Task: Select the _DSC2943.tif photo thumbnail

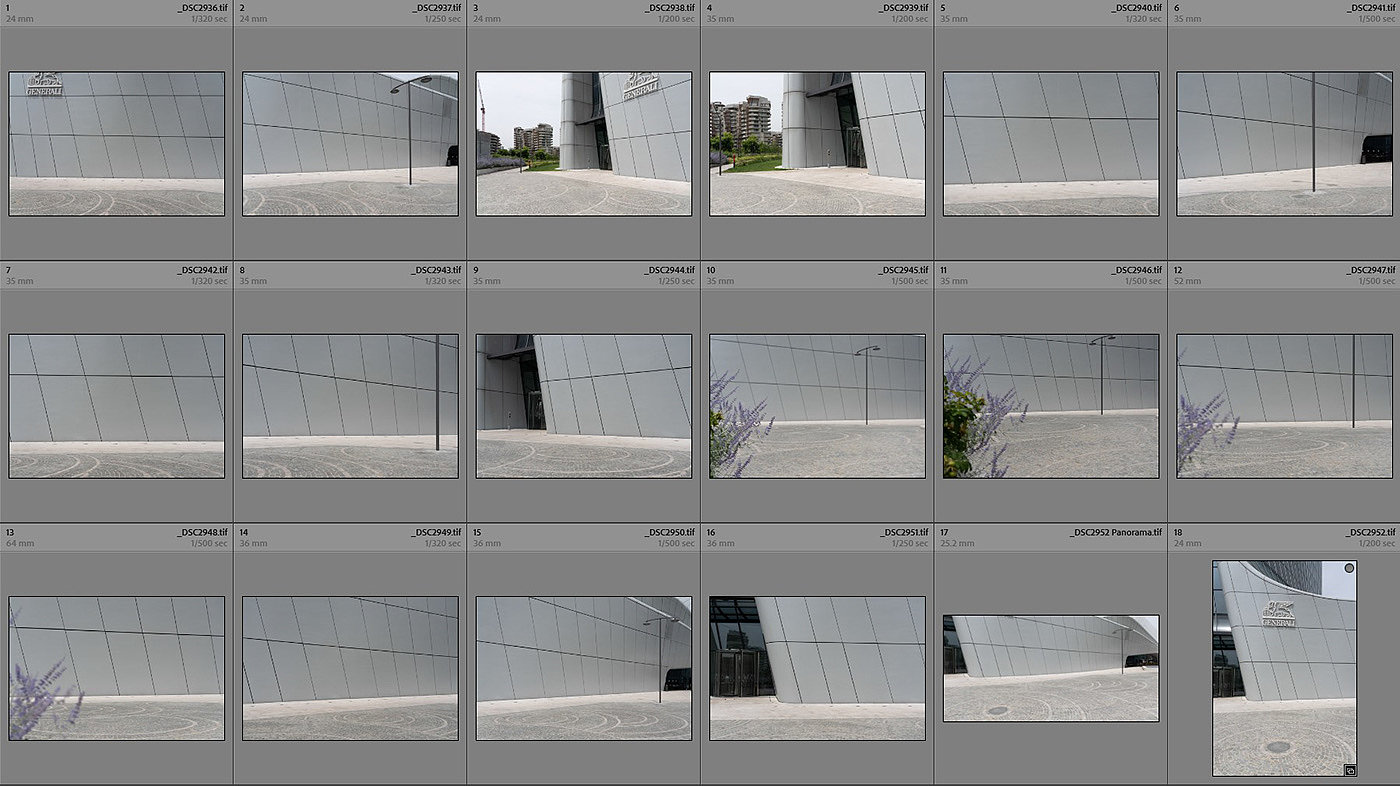Action: (x=350, y=406)
